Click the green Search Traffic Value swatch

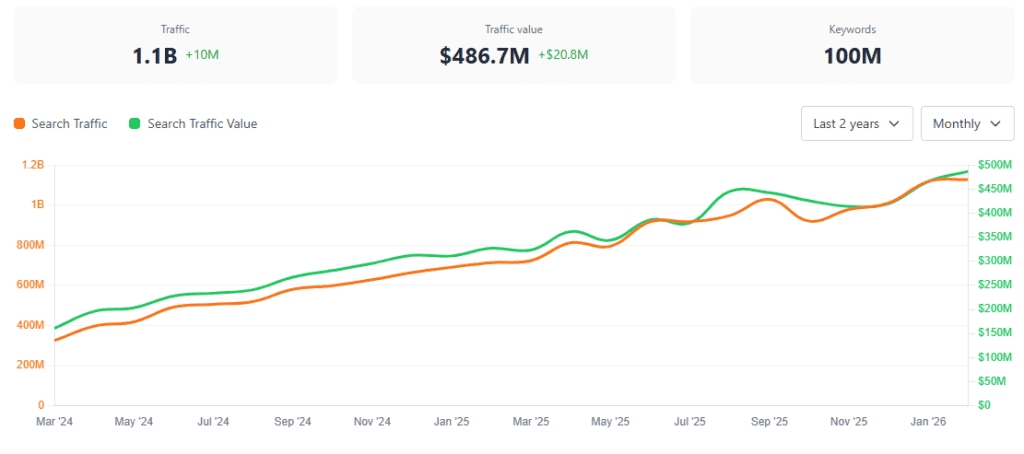[135, 123]
